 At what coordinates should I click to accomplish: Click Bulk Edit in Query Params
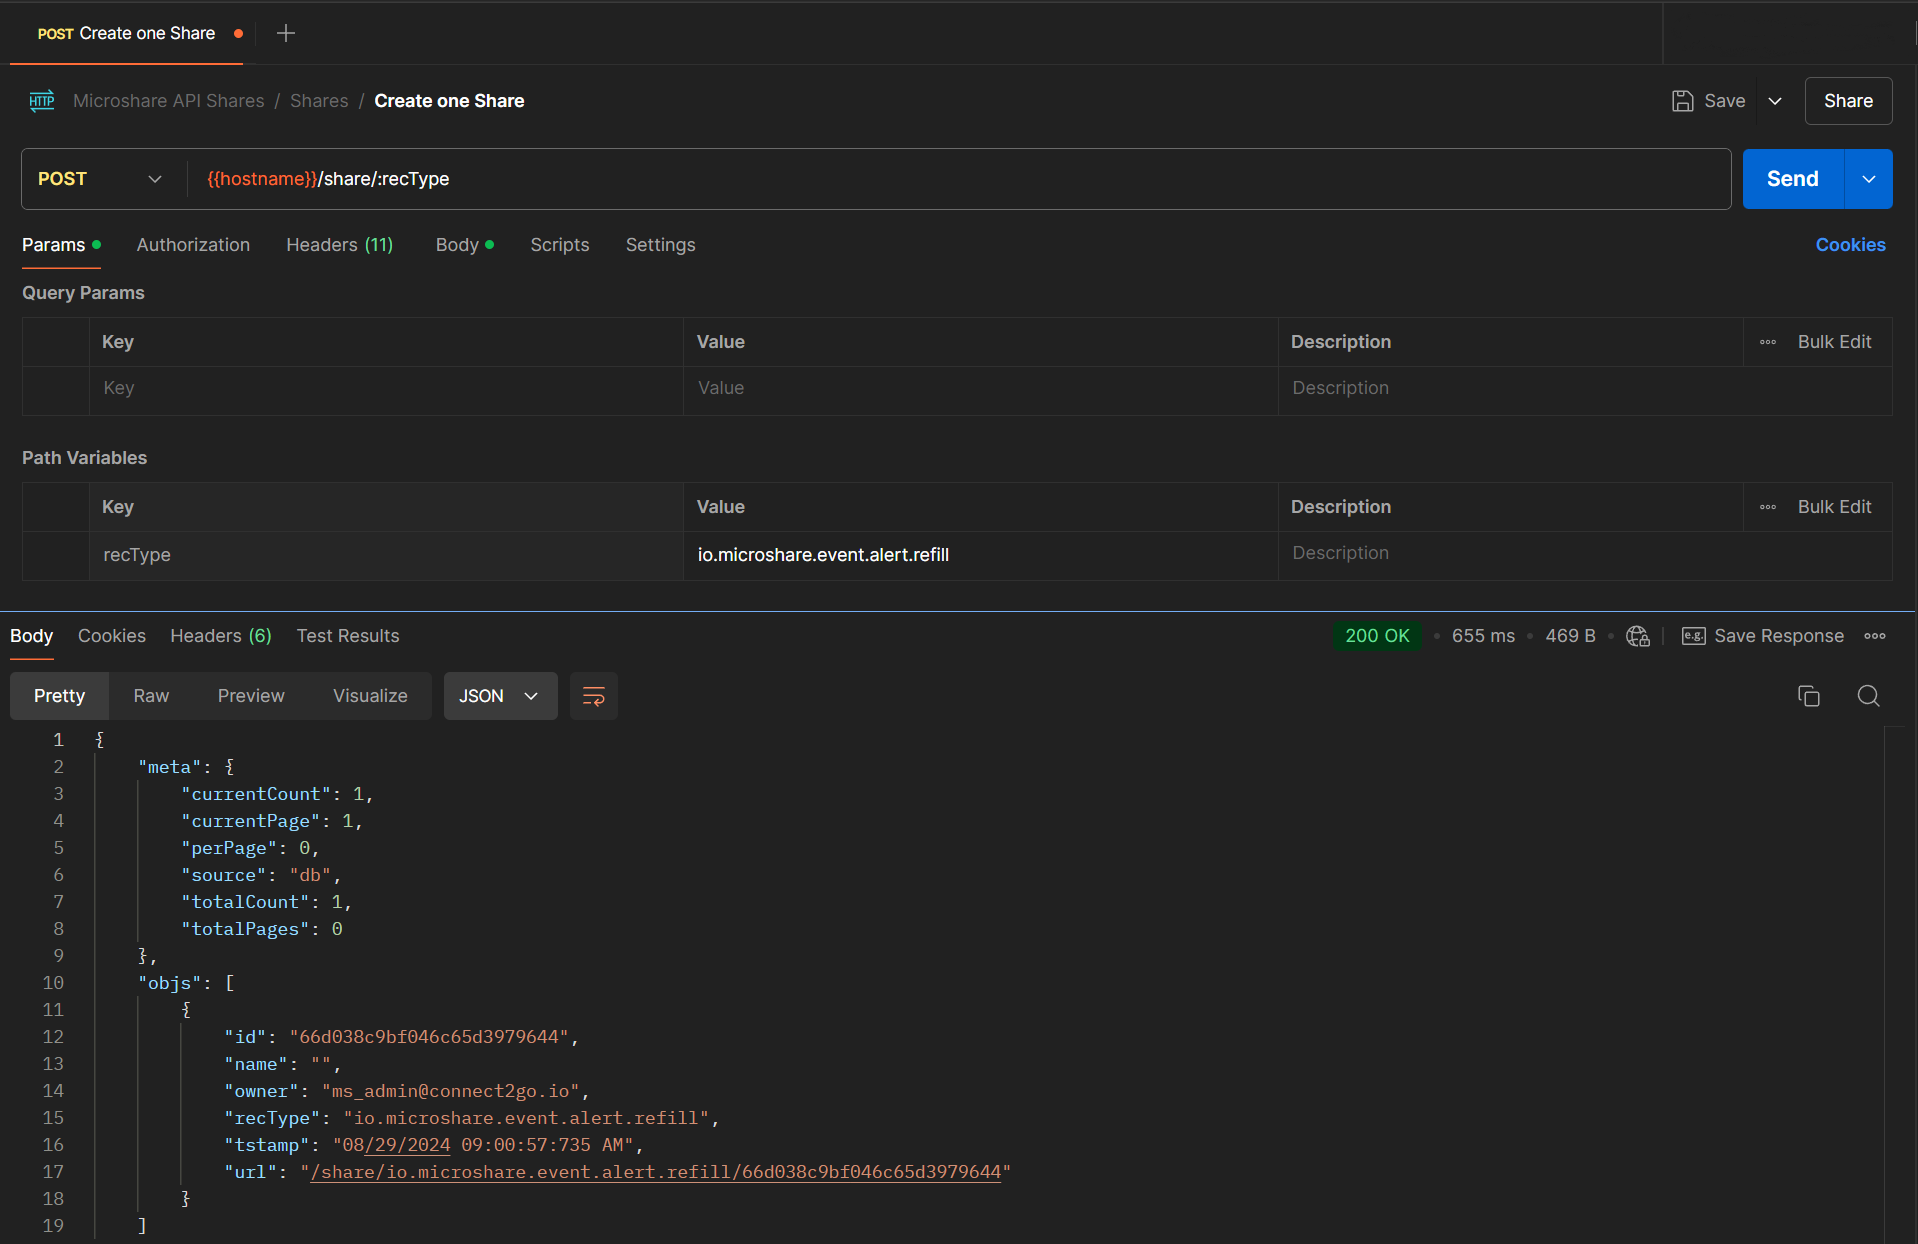(1834, 342)
